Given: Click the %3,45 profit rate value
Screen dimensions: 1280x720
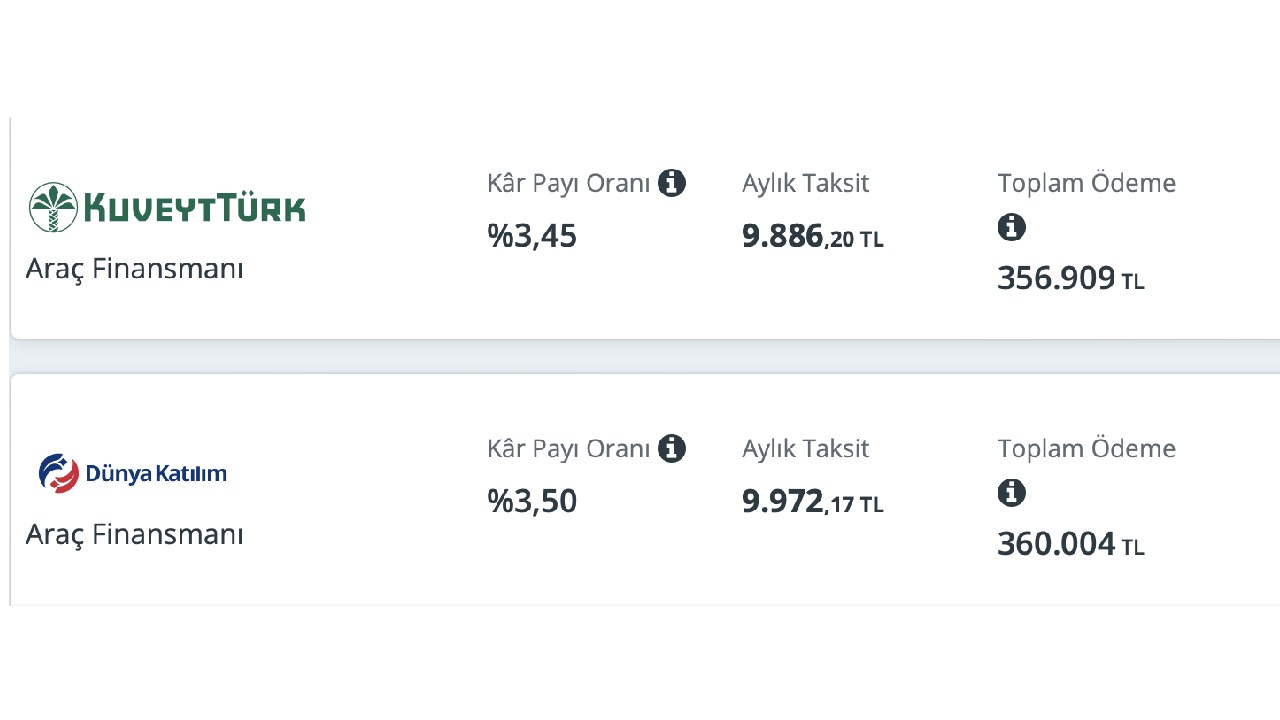Looking at the screenshot, I should coord(532,236).
